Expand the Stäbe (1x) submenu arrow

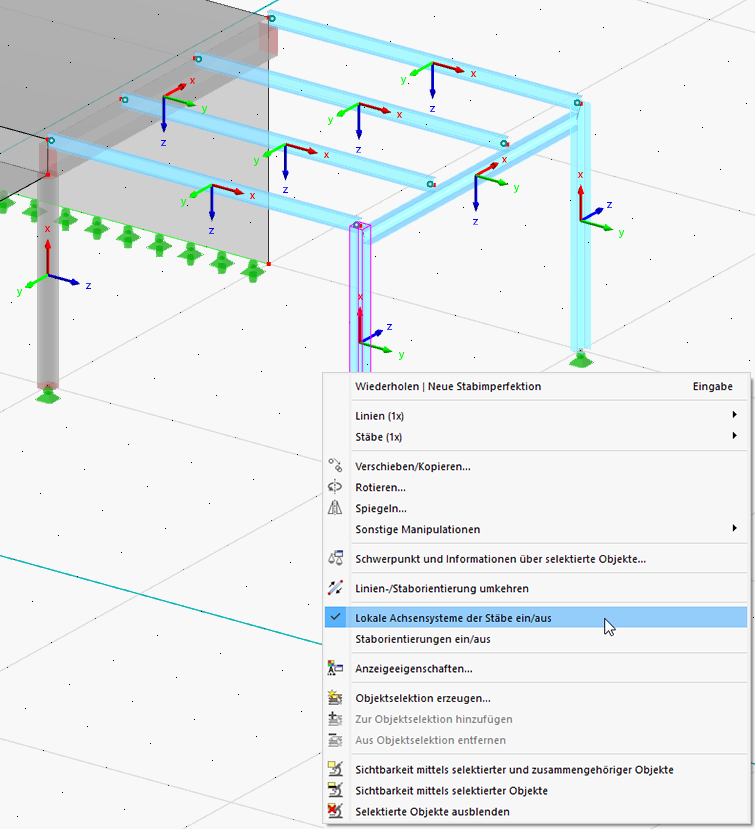pyautogui.click(x=735, y=436)
